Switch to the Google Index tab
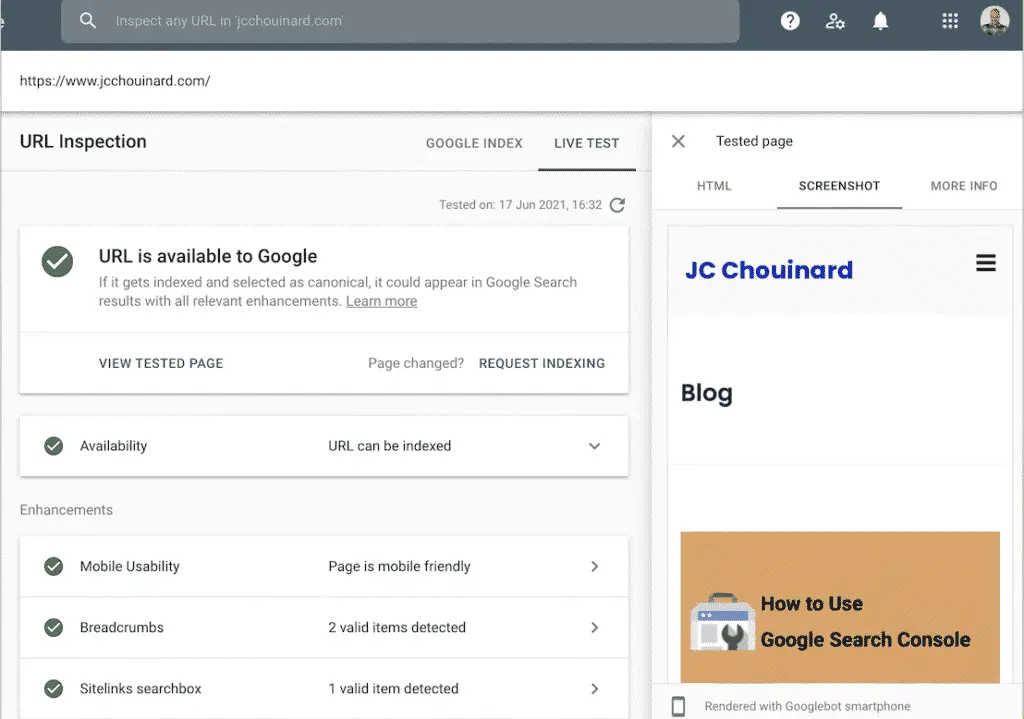This screenshot has width=1024, height=719. (x=474, y=143)
